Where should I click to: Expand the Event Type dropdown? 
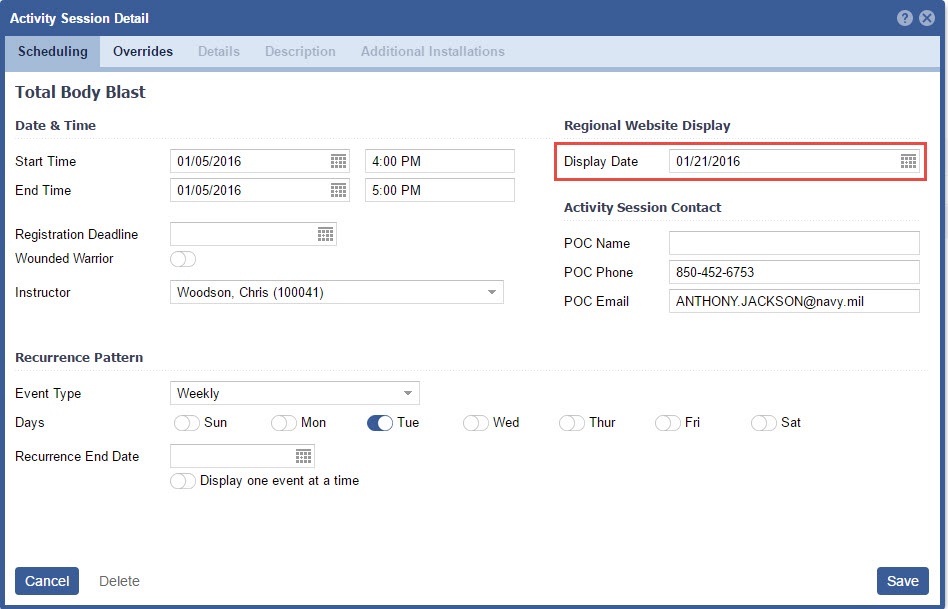click(x=407, y=393)
